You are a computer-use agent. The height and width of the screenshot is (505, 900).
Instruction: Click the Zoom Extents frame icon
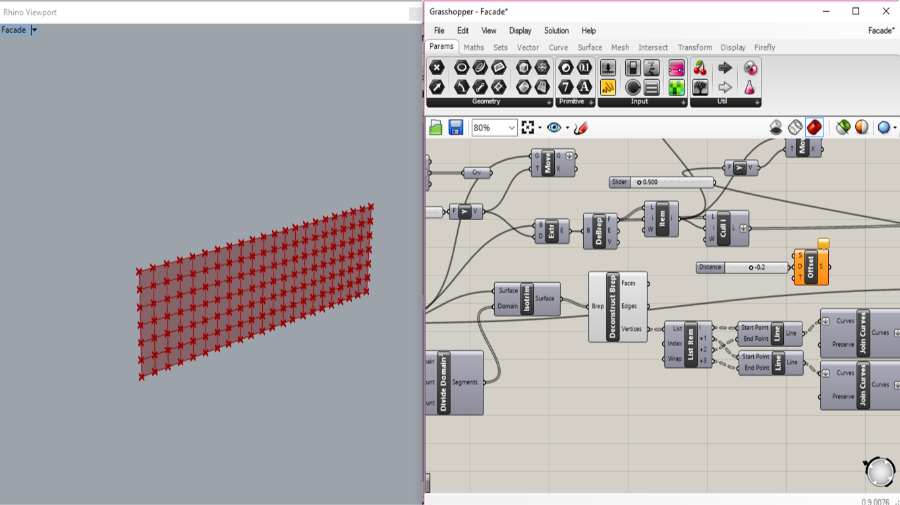pyautogui.click(x=528, y=127)
